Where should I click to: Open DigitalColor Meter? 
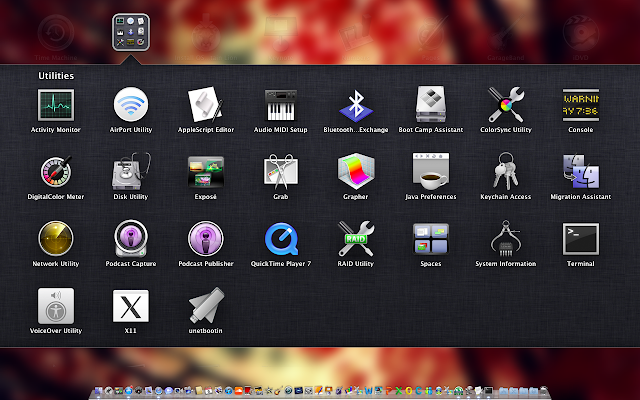pyautogui.click(x=56, y=171)
